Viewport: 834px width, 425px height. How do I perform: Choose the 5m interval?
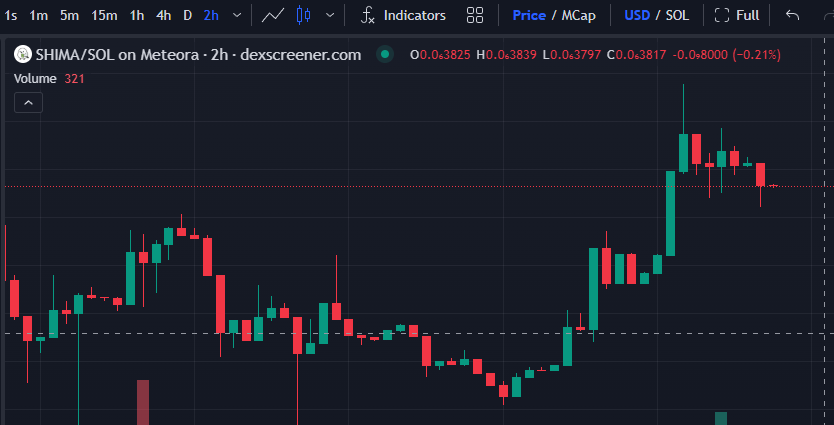click(x=69, y=15)
